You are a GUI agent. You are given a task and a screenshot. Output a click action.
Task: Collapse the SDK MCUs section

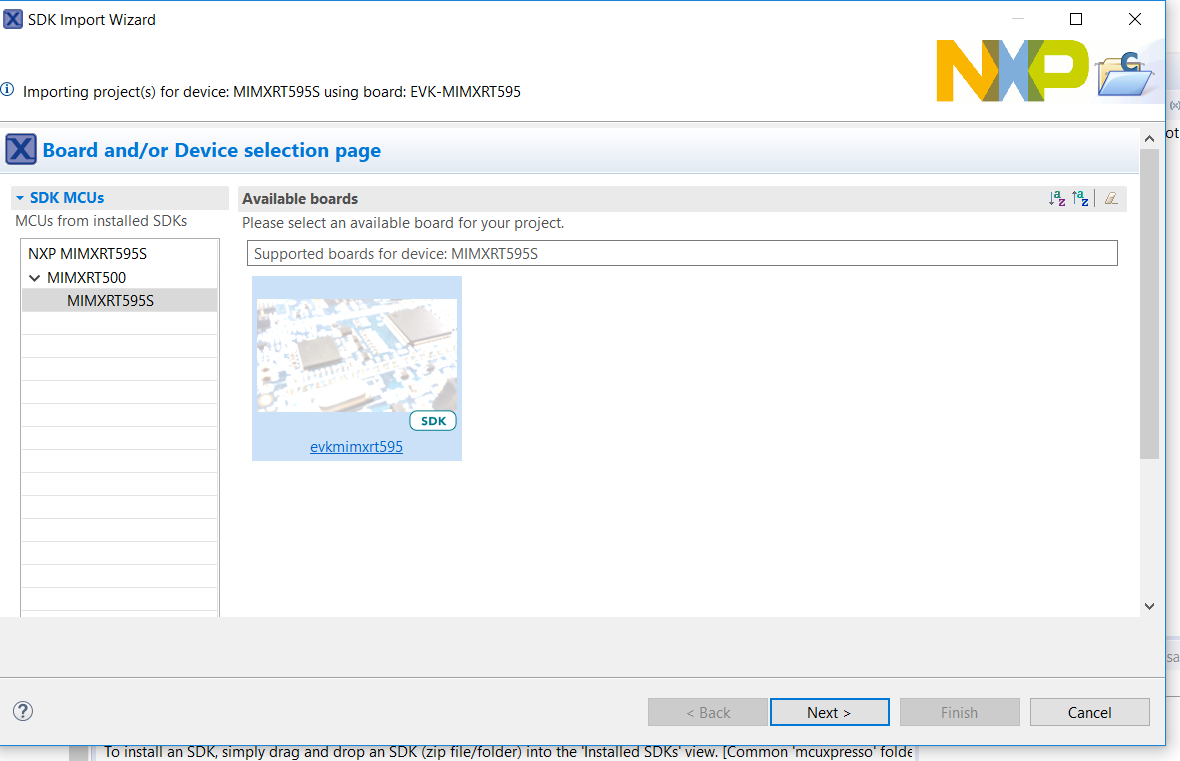click(20, 198)
